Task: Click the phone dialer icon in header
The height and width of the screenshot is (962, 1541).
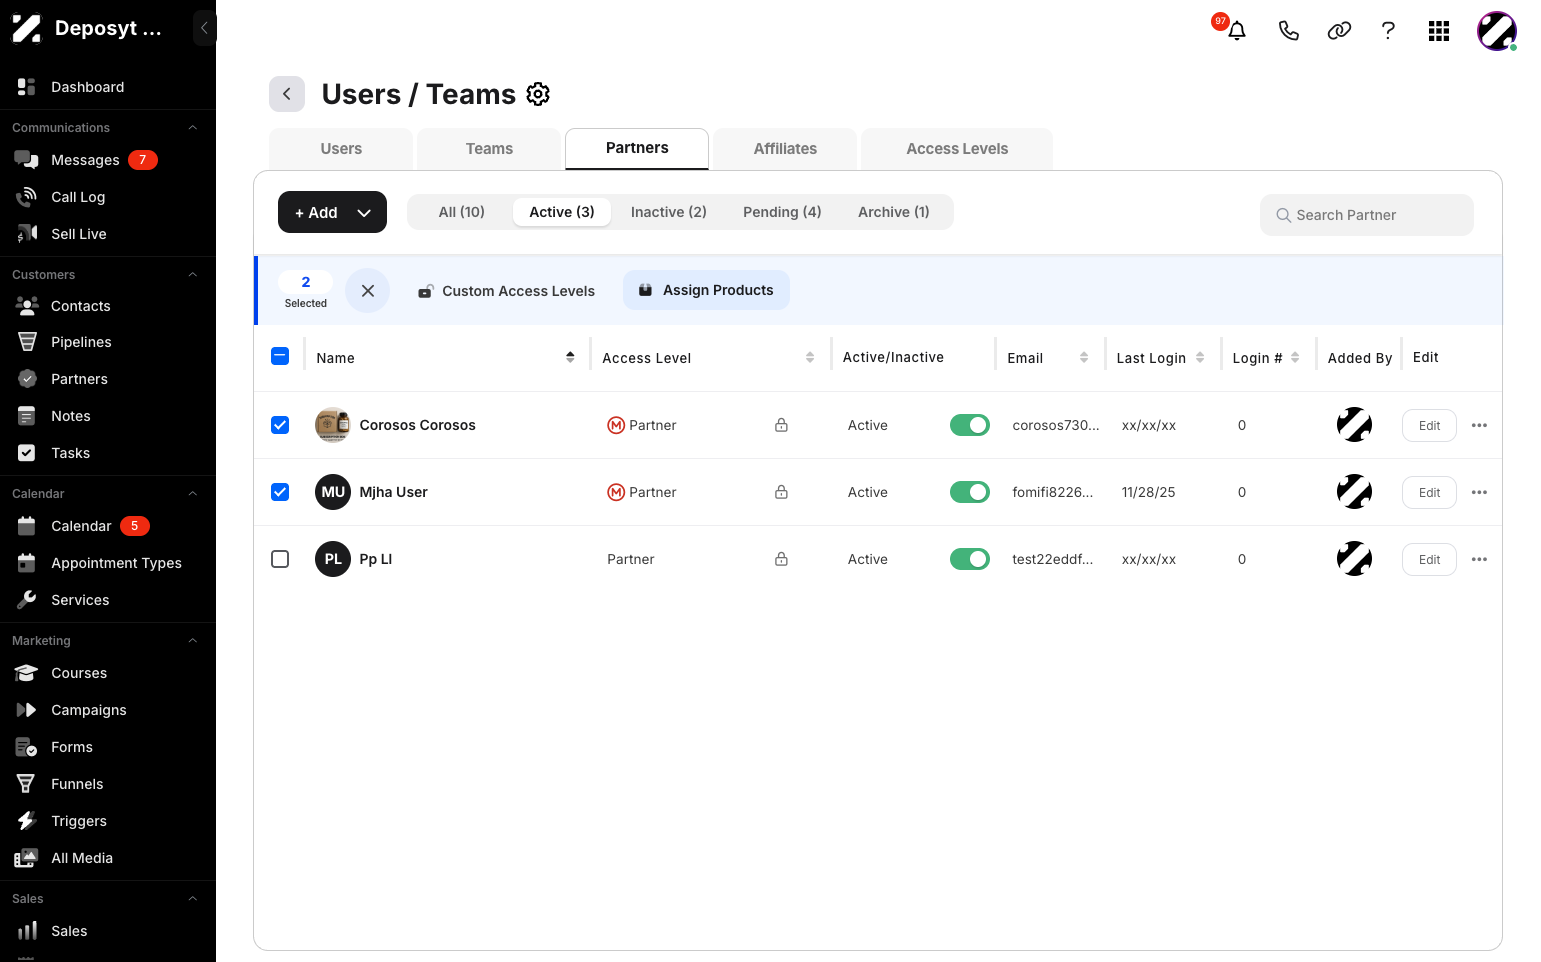Action: [x=1288, y=31]
